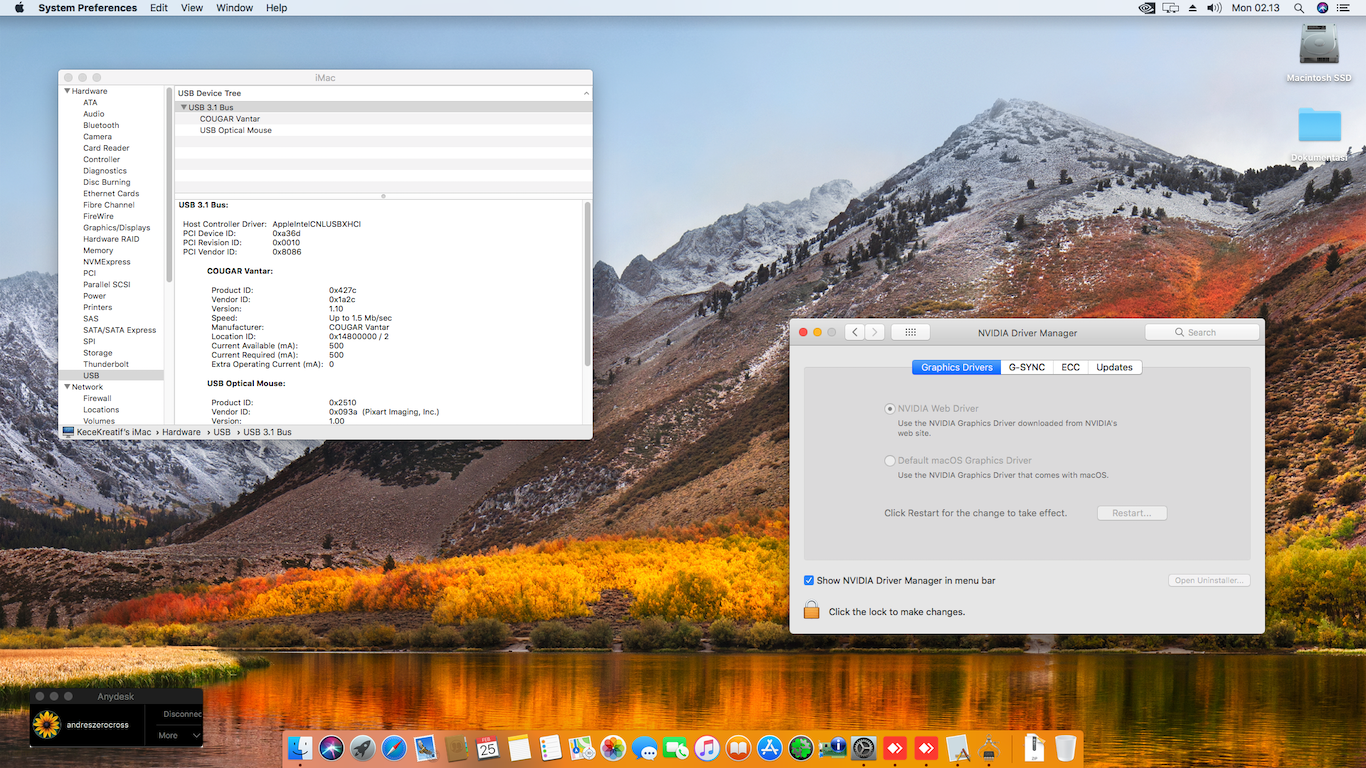Click the NVIDIA menu bar icon
1366x768 pixels.
click(1147, 8)
